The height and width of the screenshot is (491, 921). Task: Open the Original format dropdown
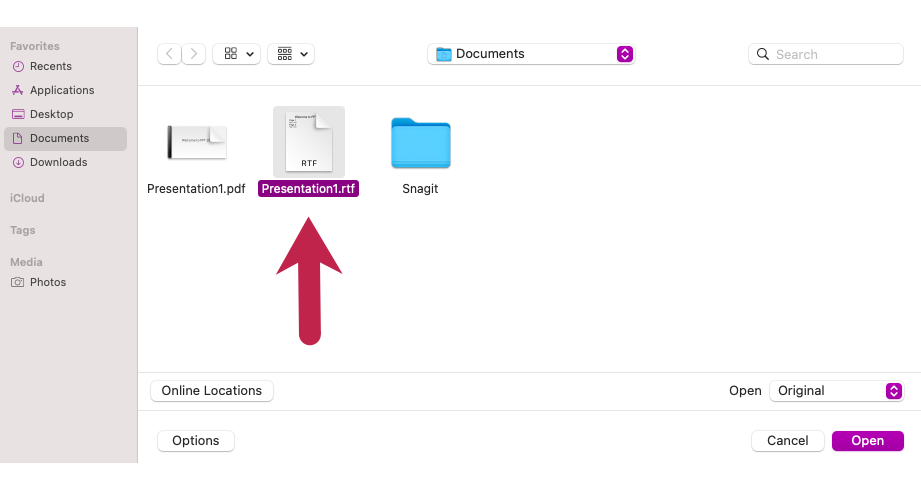(836, 391)
